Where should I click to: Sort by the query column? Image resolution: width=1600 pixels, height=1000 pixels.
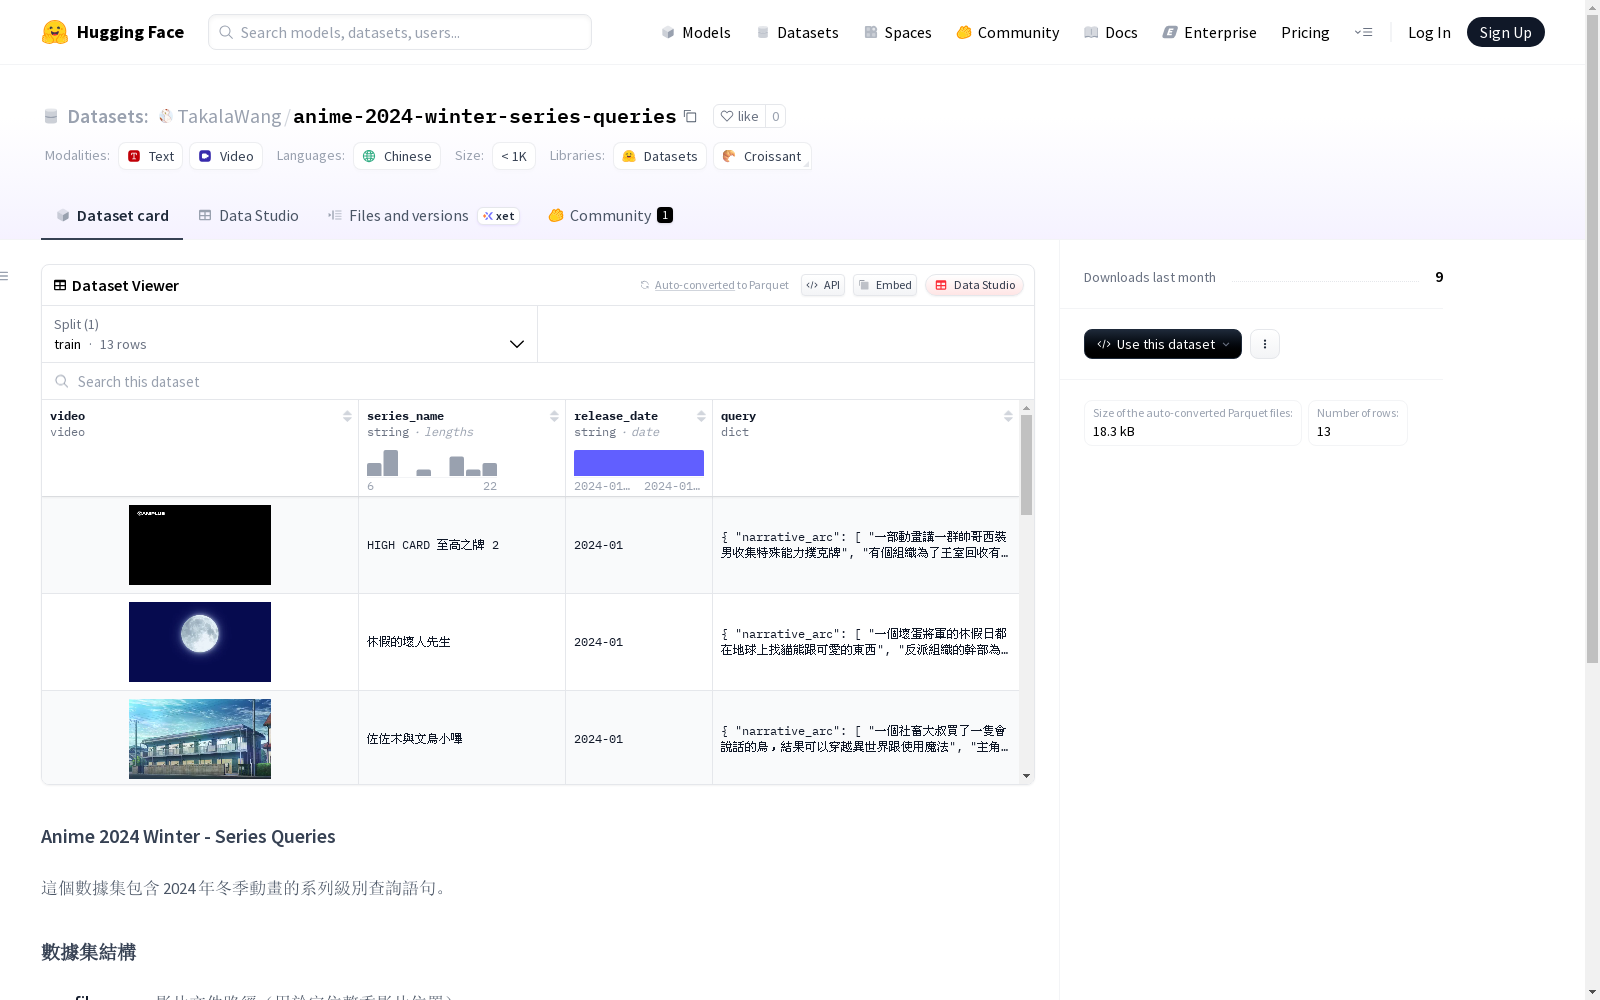[1008, 416]
